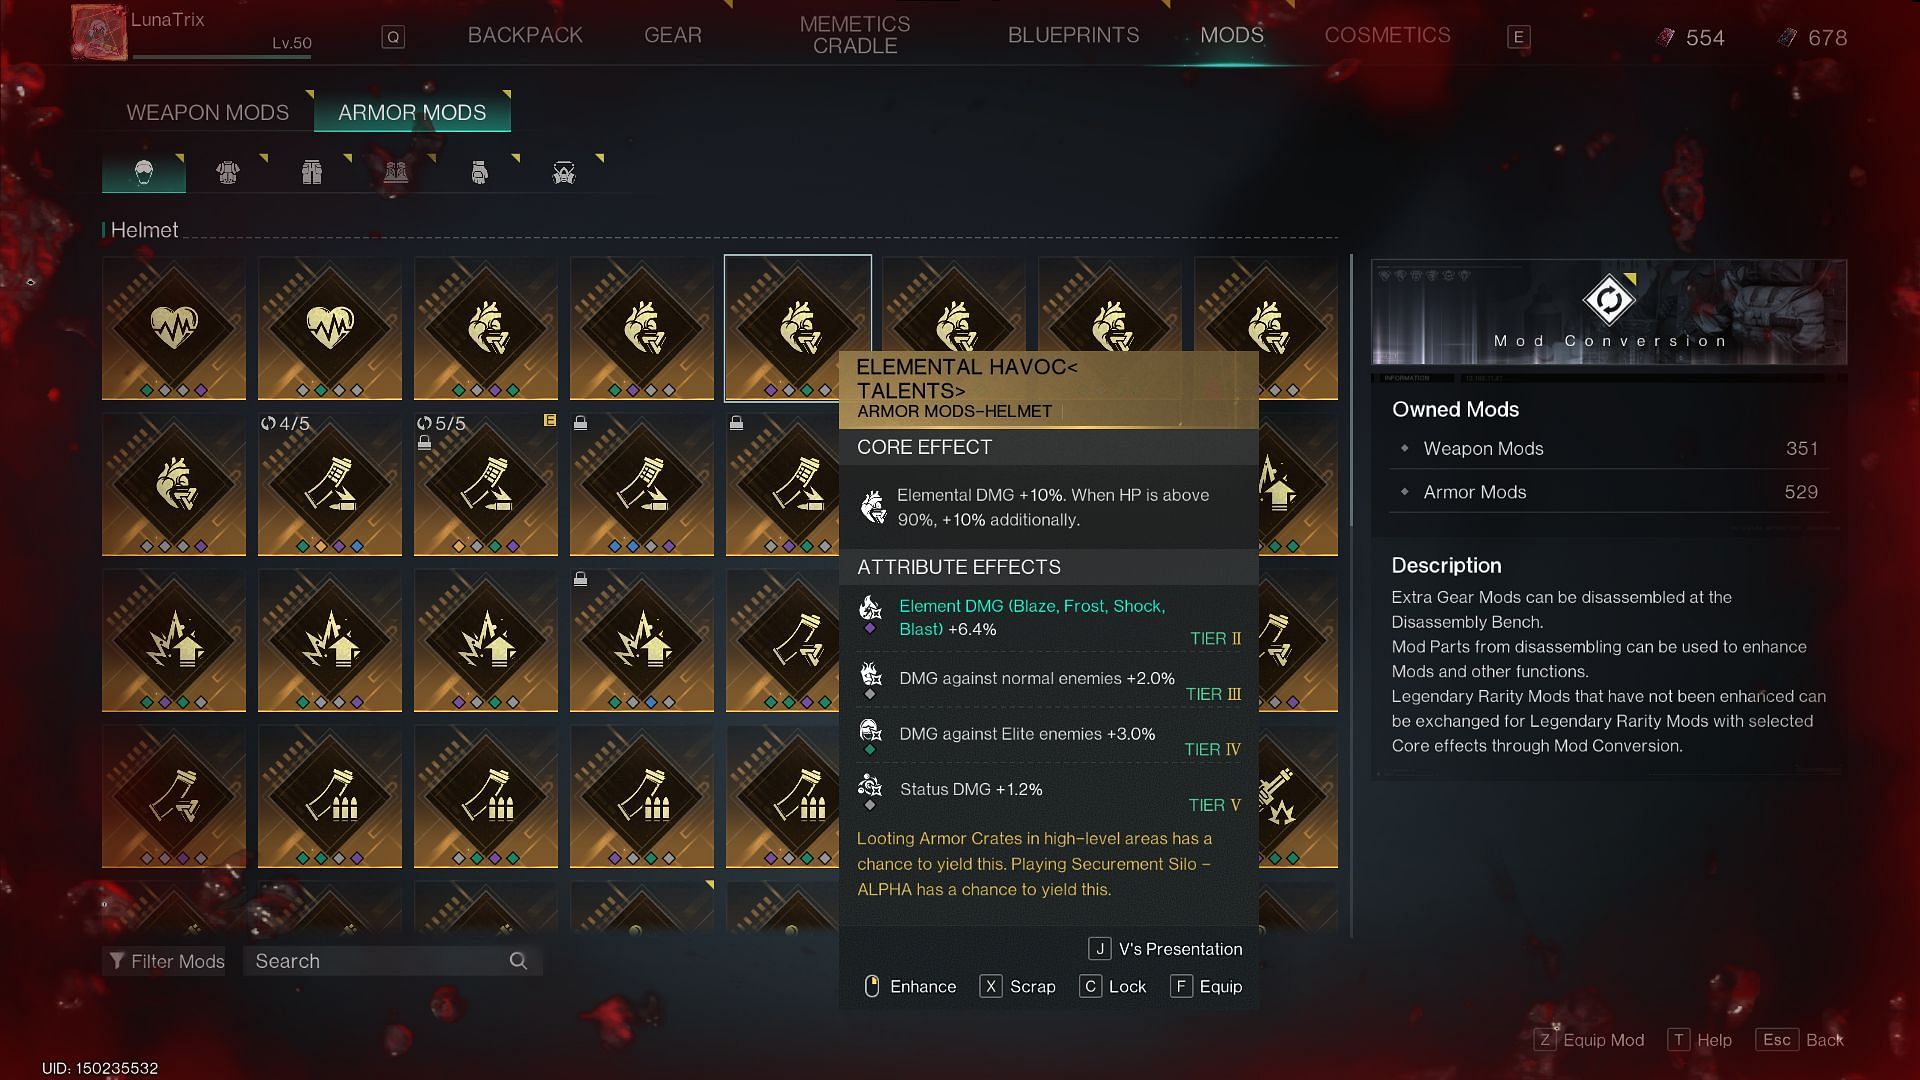Select the leg armor slot icon
This screenshot has width=1920, height=1080.
[x=311, y=173]
